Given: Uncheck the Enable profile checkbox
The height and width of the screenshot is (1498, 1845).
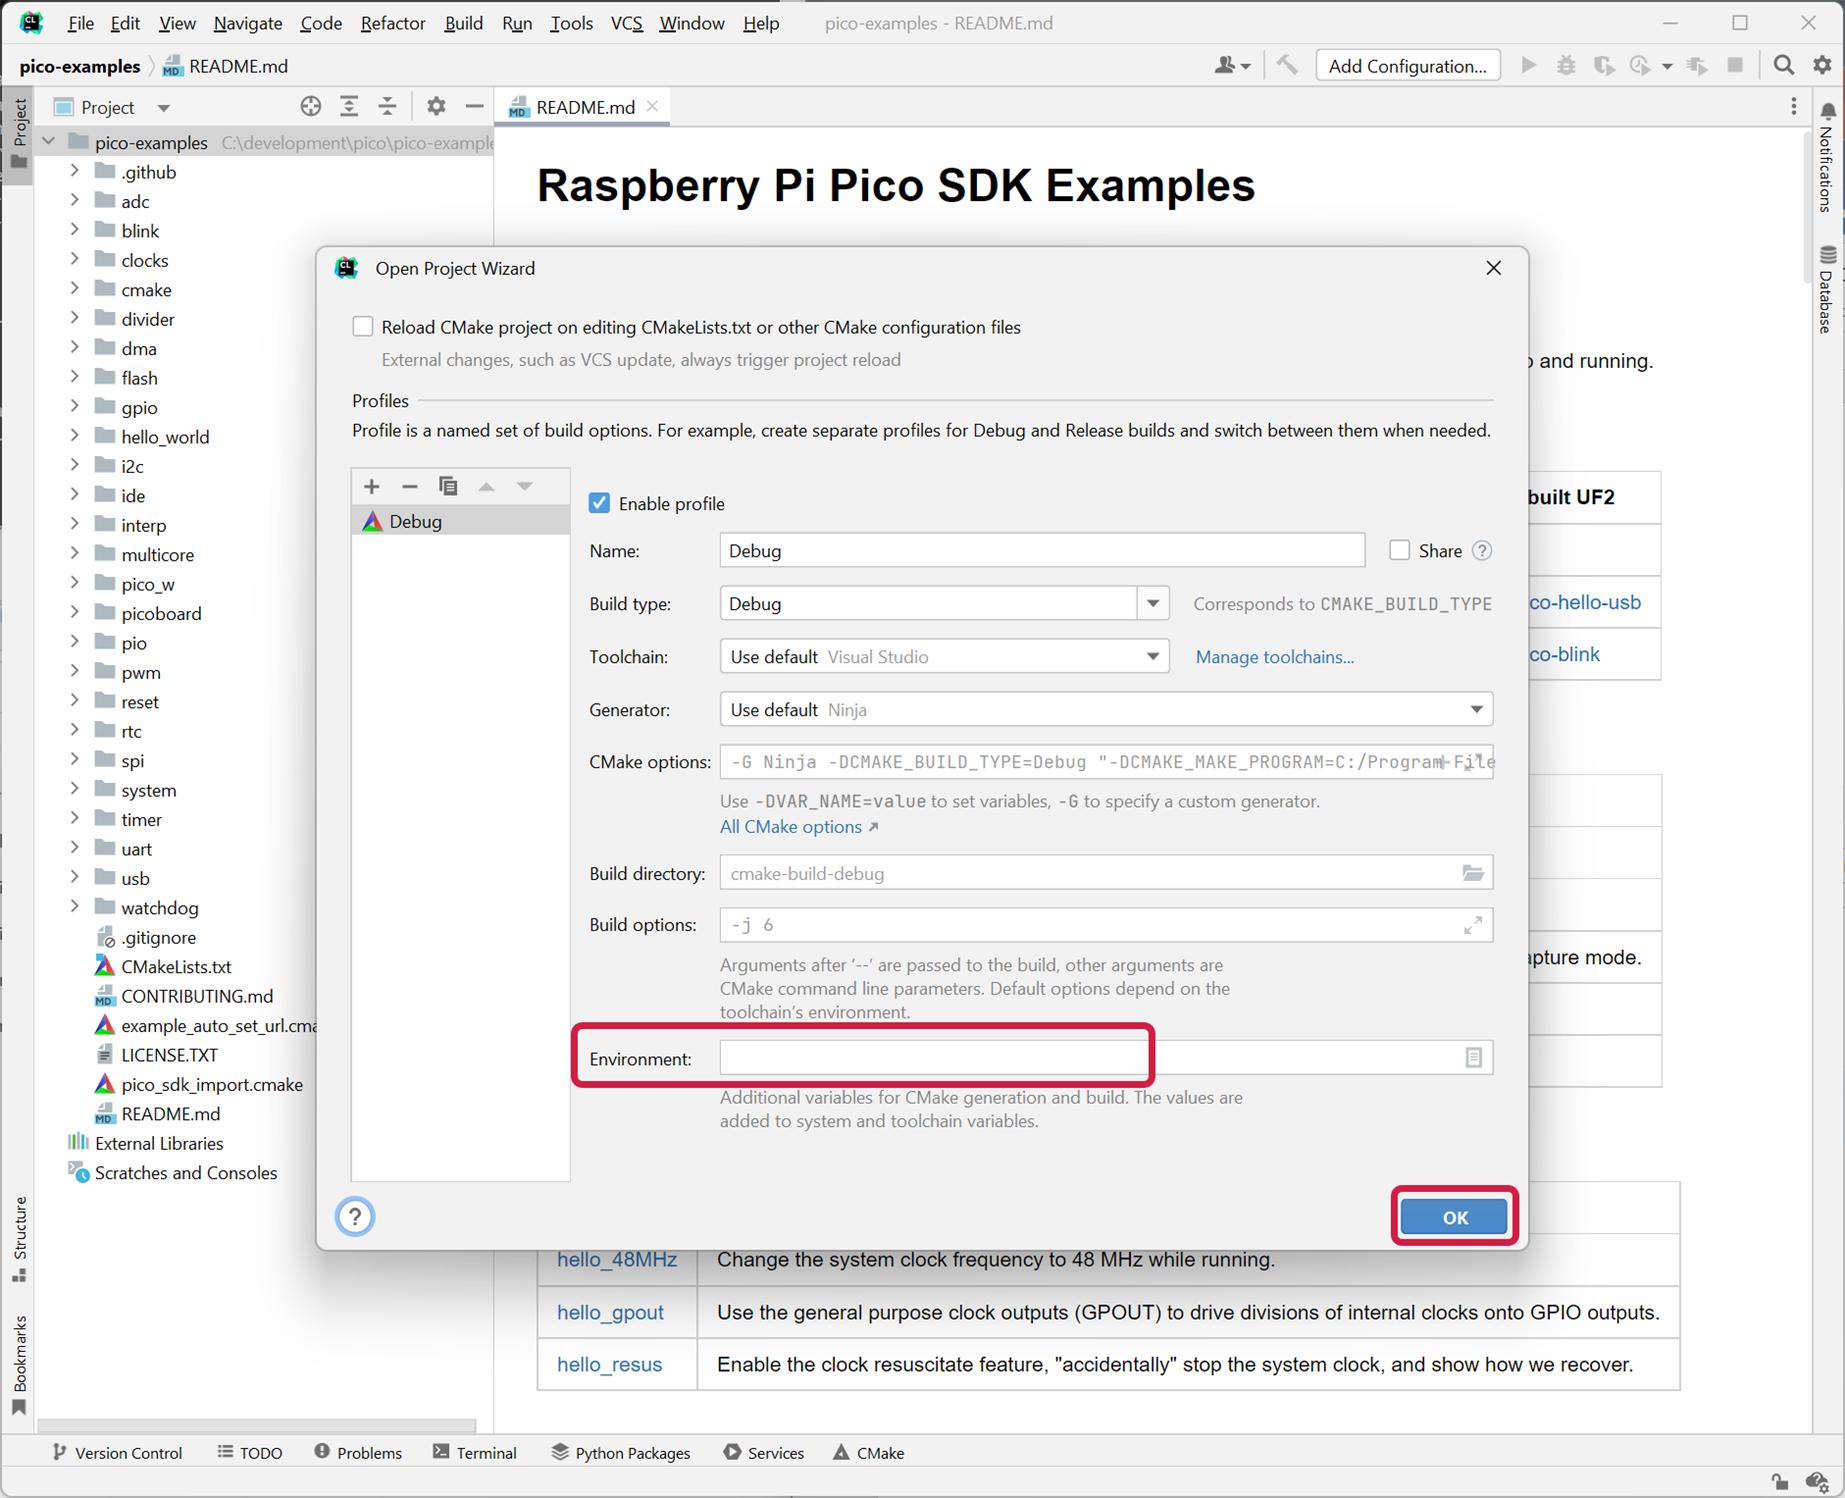Looking at the screenshot, I should (x=599, y=503).
